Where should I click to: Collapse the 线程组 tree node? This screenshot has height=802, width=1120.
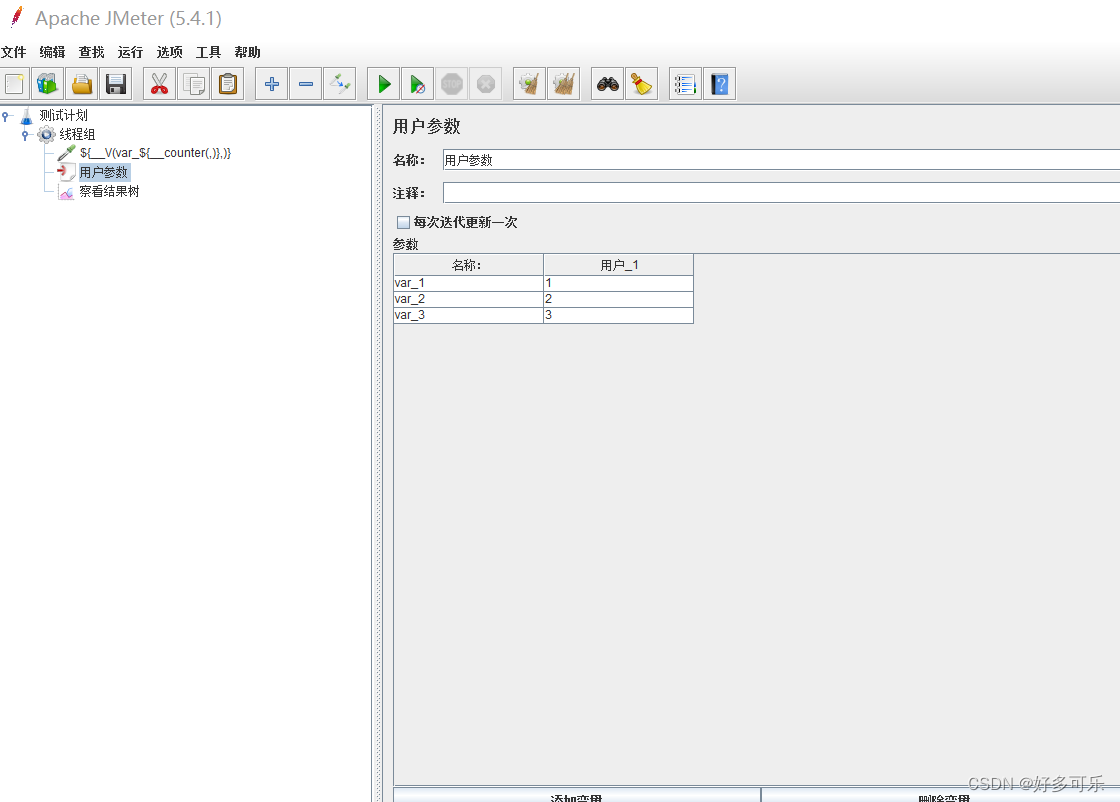tap(25, 134)
